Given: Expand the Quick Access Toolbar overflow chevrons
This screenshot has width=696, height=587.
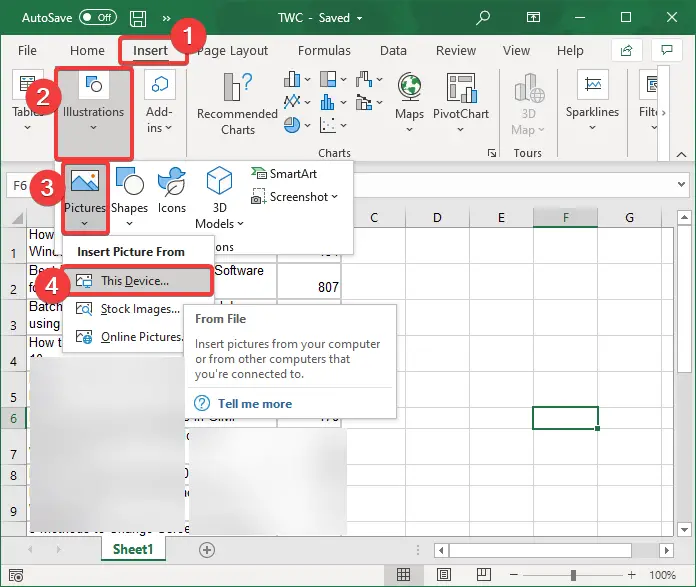Looking at the screenshot, I should 166,18.
